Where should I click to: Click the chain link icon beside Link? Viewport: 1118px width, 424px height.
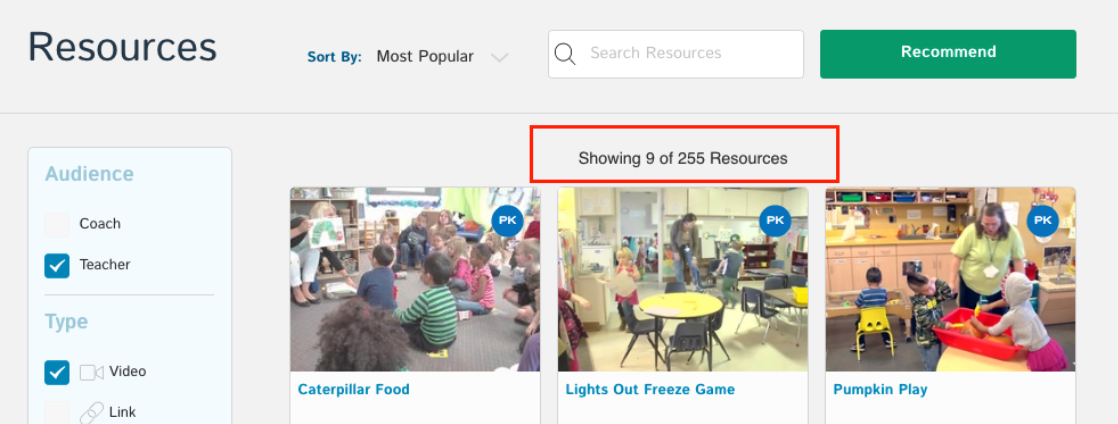[x=91, y=413]
